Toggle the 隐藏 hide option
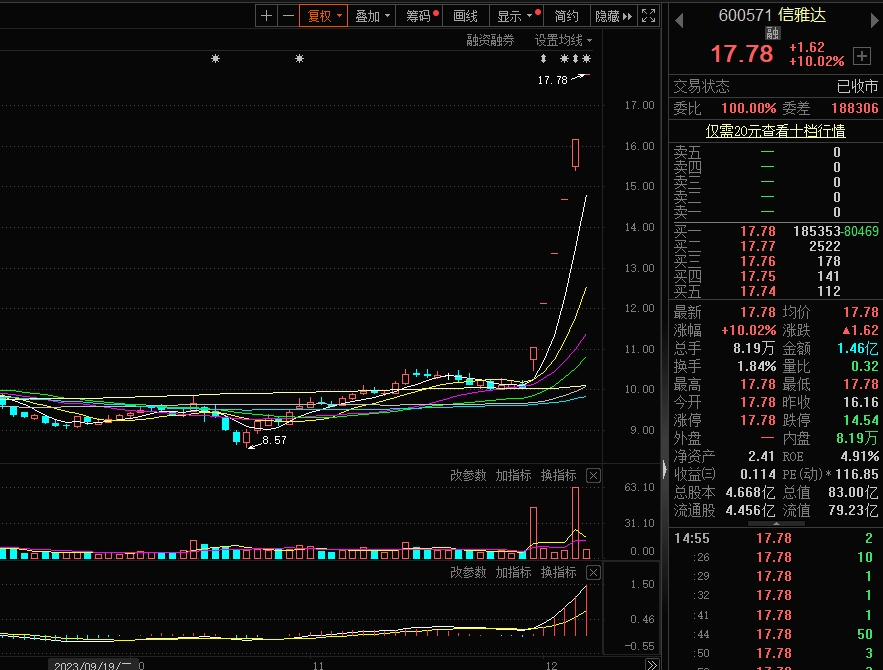This screenshot has height=670, width=883. tap(607, 16)
